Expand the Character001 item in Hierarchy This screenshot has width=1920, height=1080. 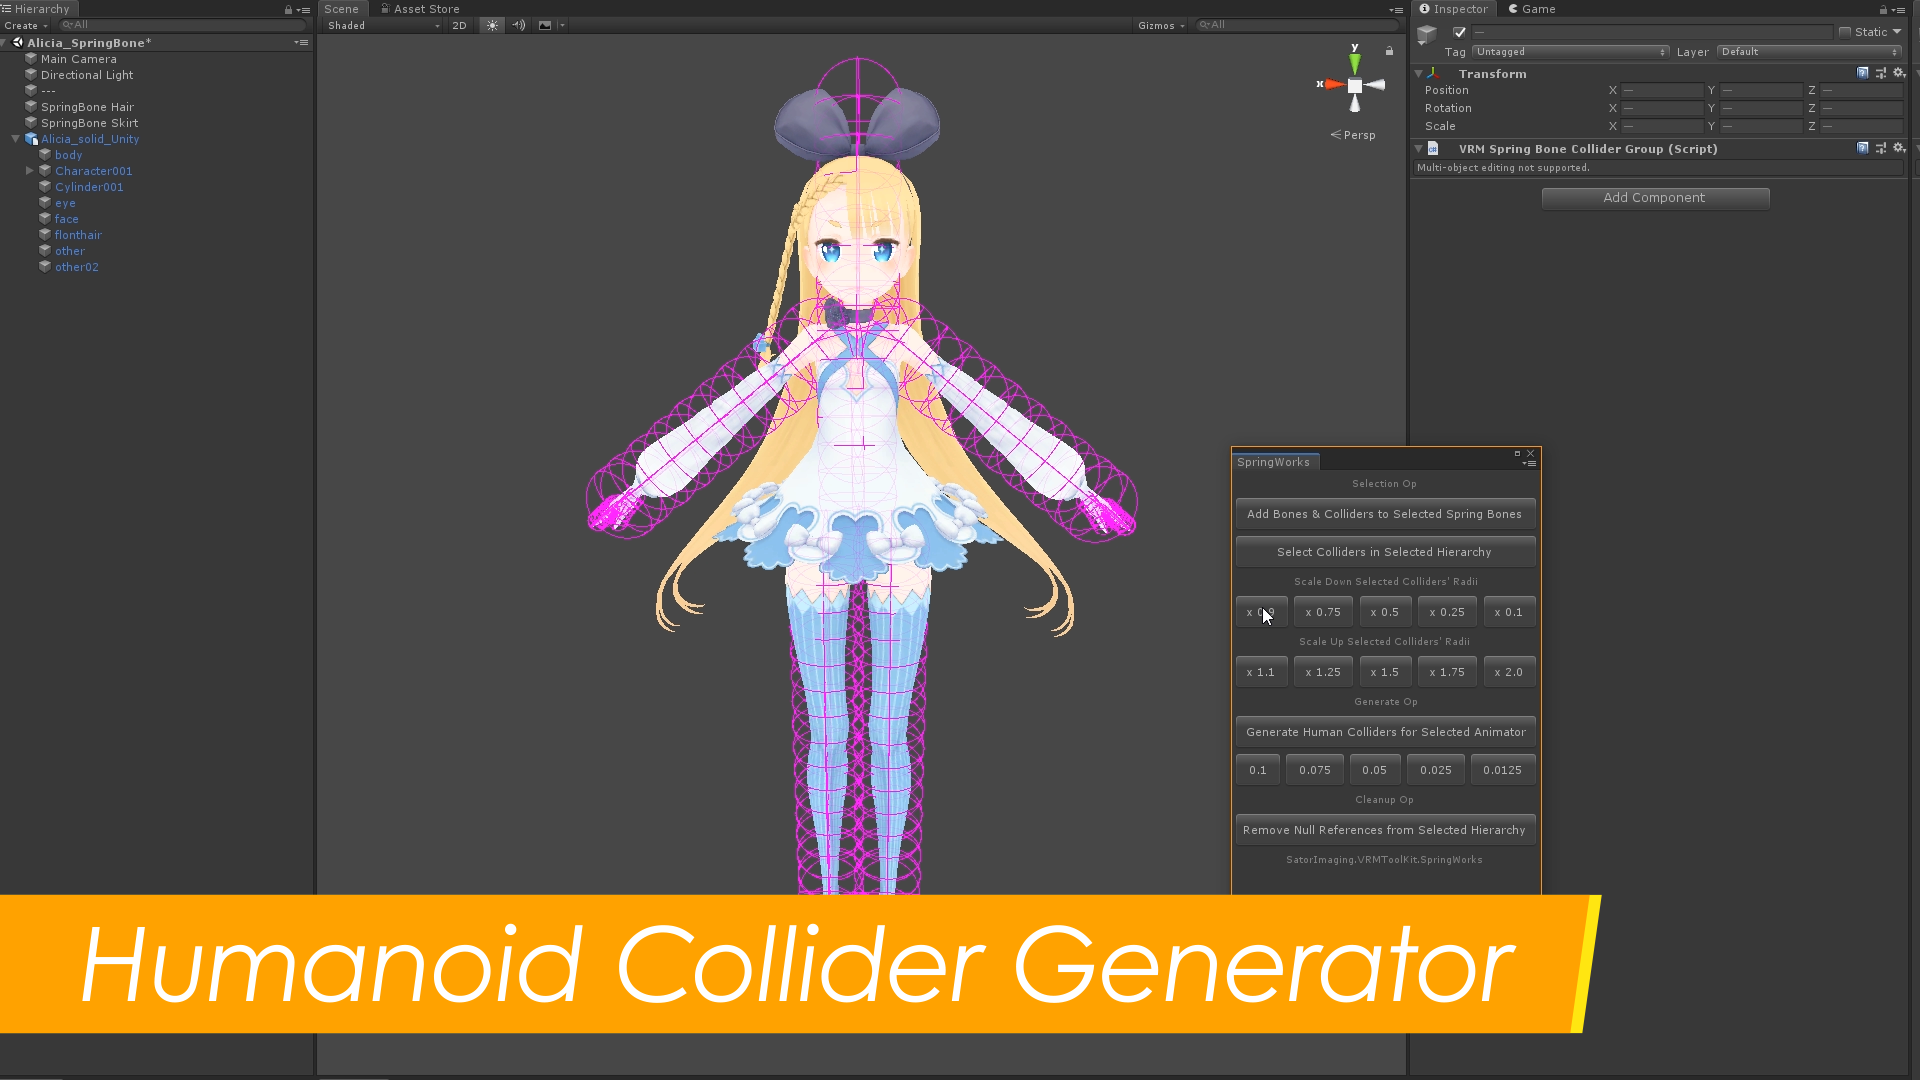click(x=31, y=170)
